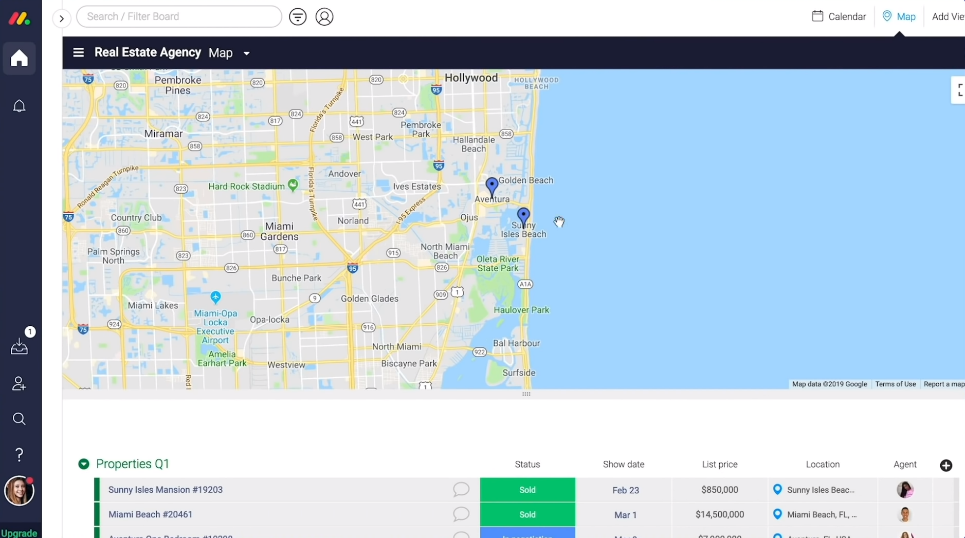The width and height of the screenshot is (965, 538).
Task: Open the monday.com logo home
Action: pos(19,18)
